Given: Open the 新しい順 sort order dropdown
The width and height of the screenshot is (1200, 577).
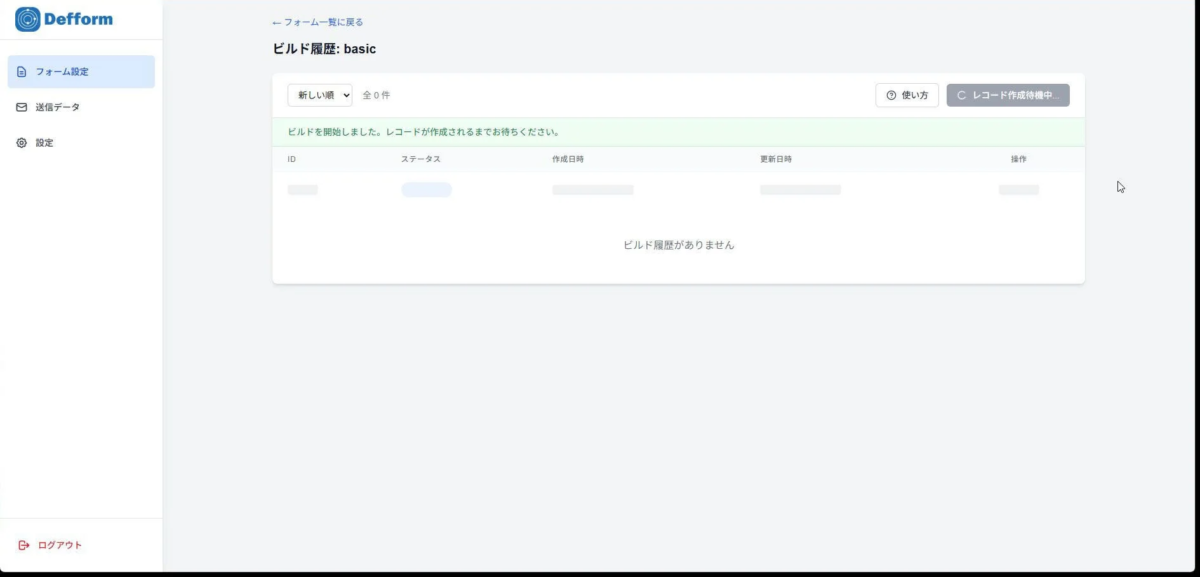Looking at the screenshot, I should (x=320, y=95).
